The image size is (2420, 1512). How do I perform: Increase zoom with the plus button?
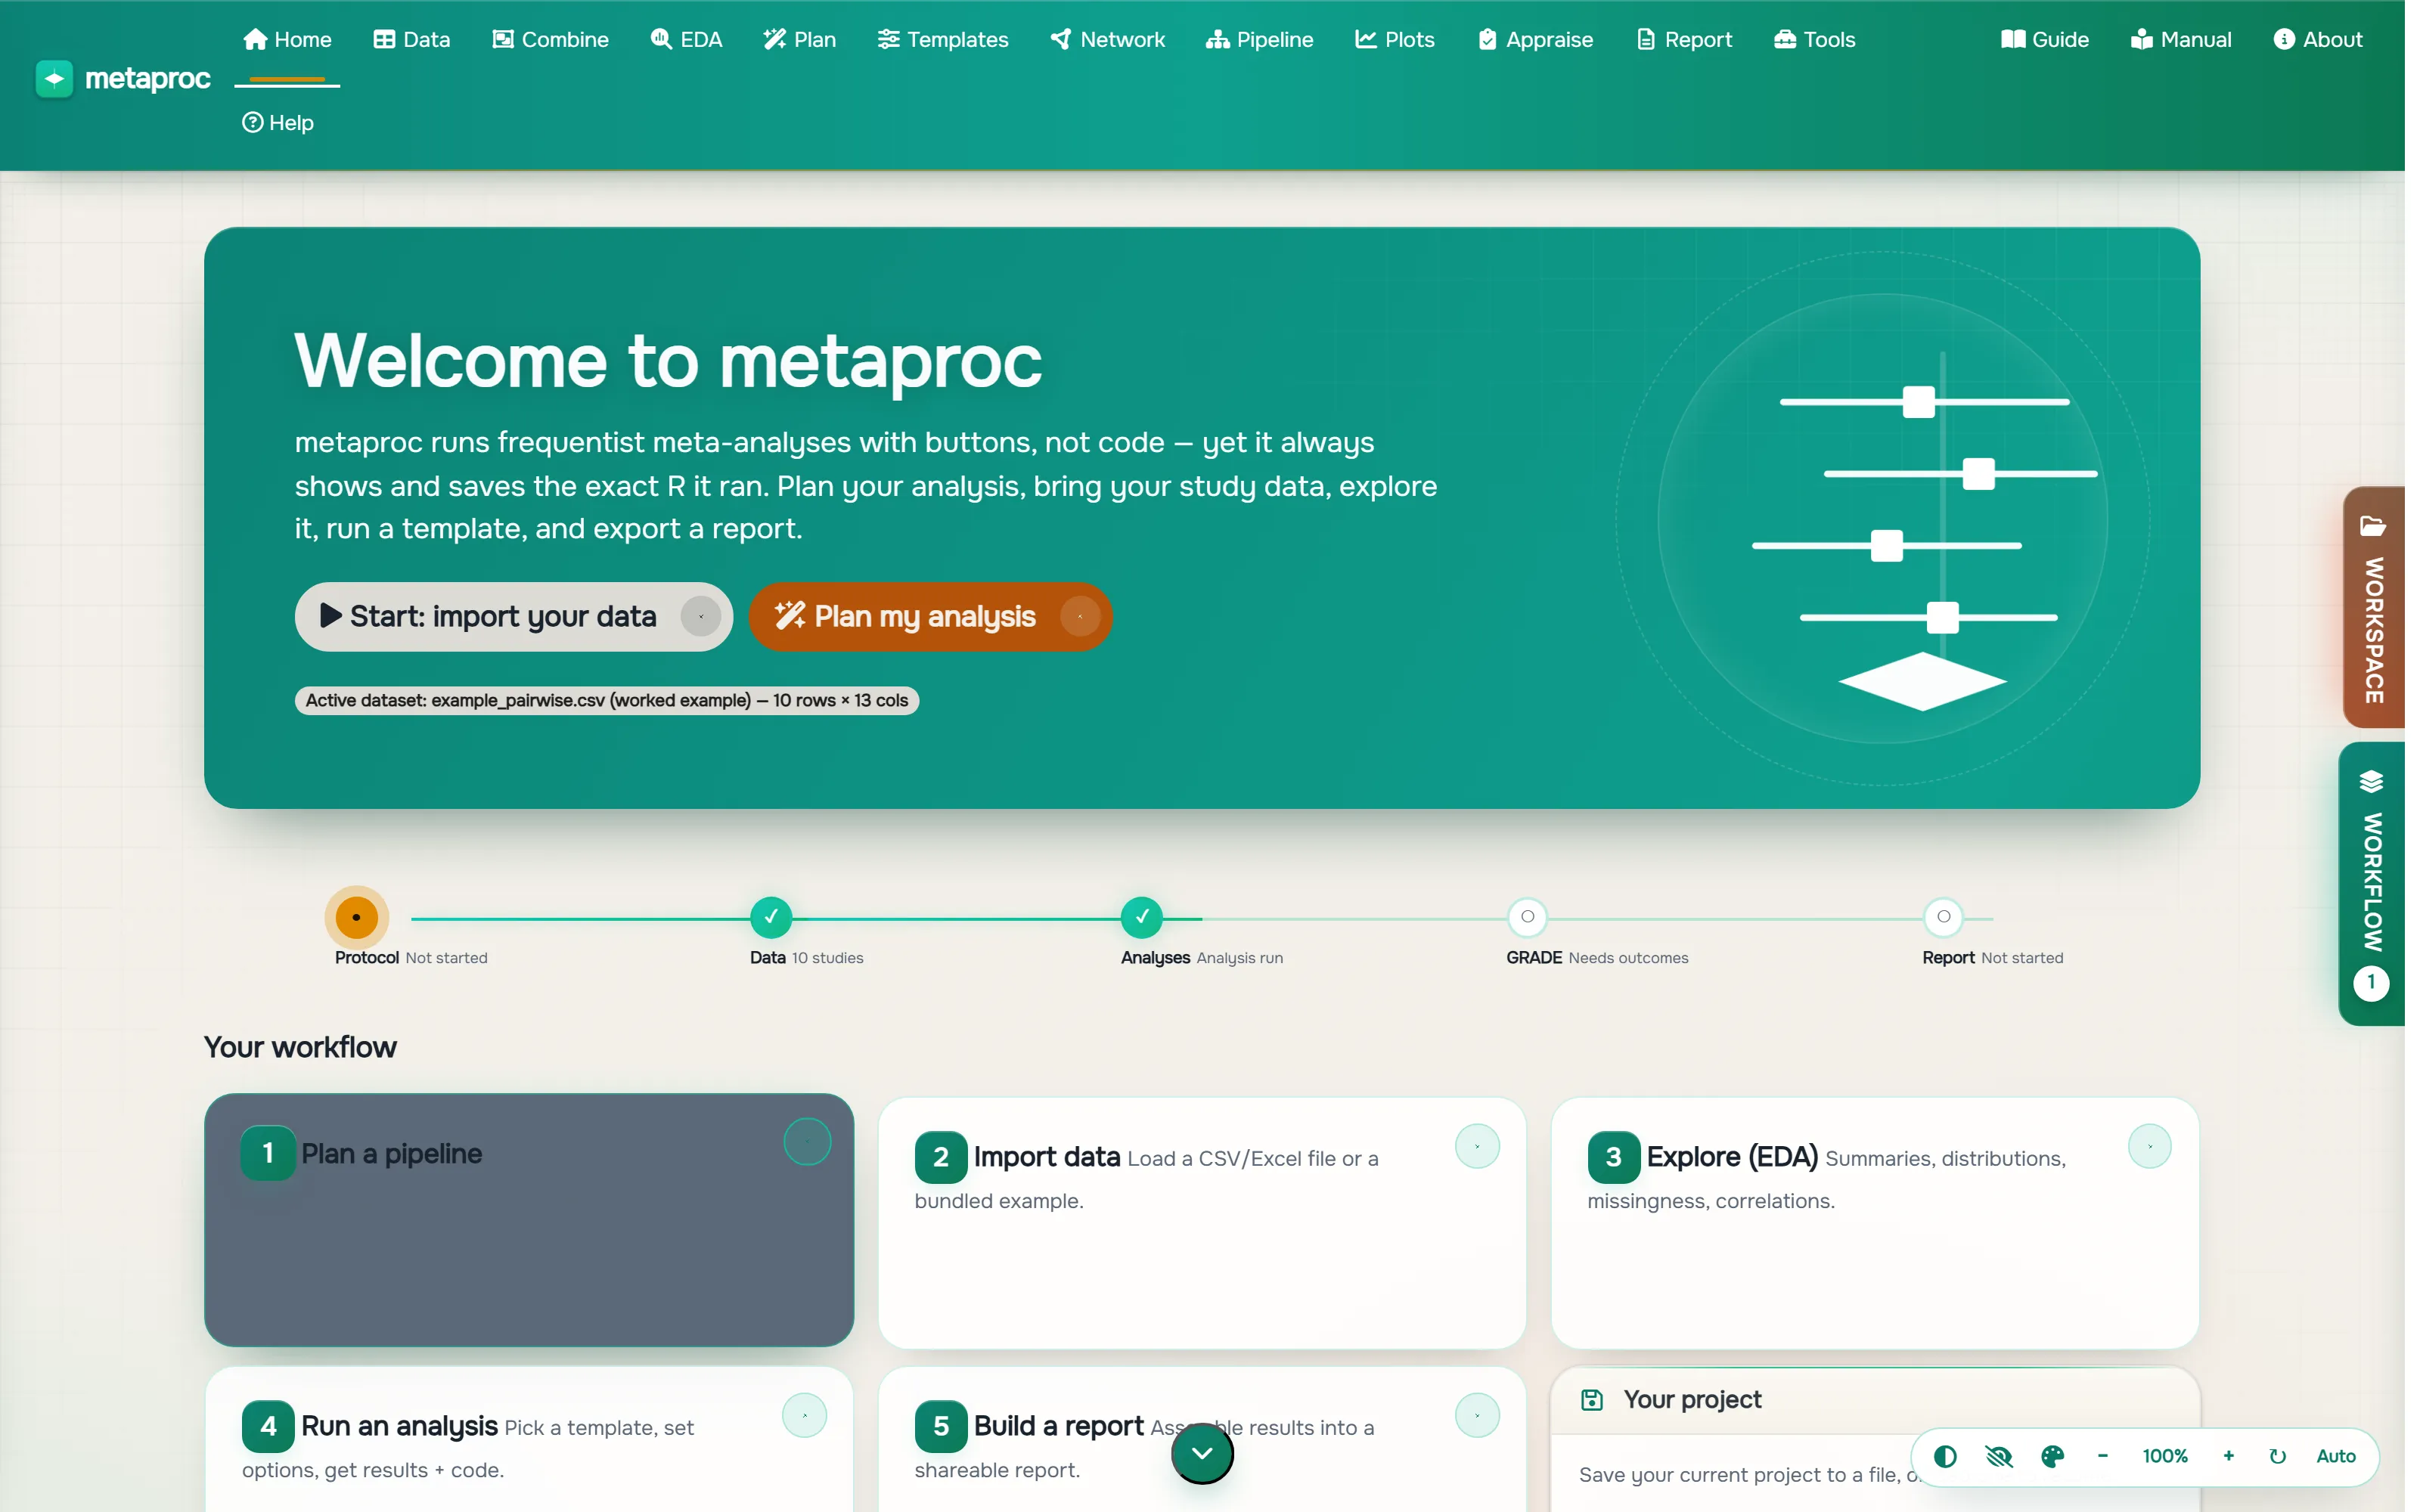point(2229,1457)
